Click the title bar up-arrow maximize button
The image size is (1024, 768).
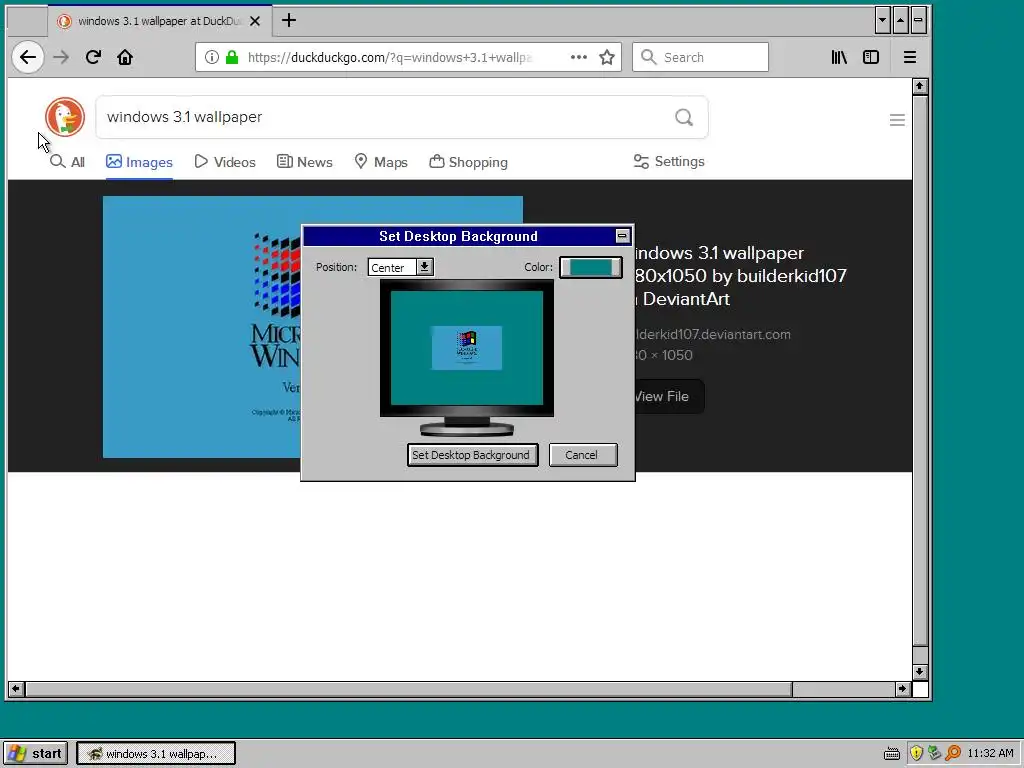(x=900, y=20)
